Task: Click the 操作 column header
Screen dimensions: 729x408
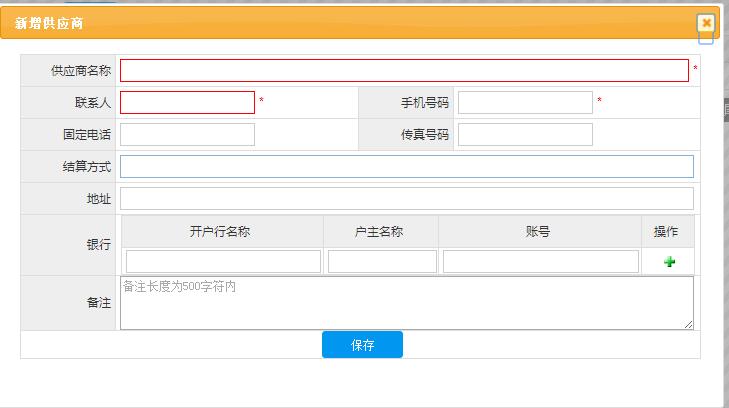Action: click(x=666, y=232)
